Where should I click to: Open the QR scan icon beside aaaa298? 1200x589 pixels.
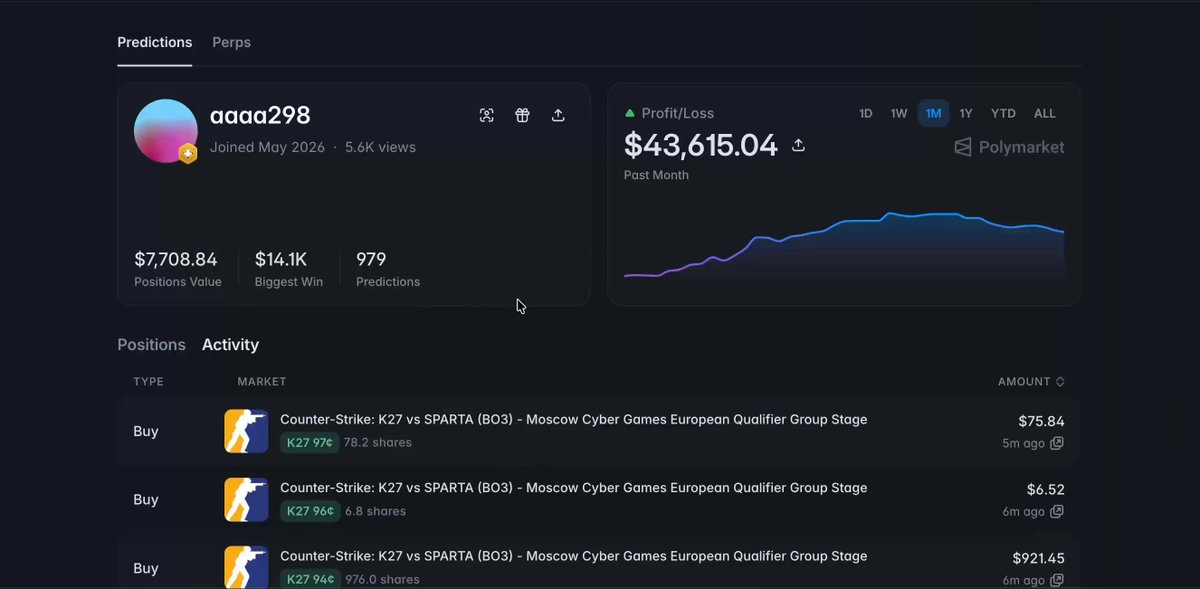click(x=487, y=115)
